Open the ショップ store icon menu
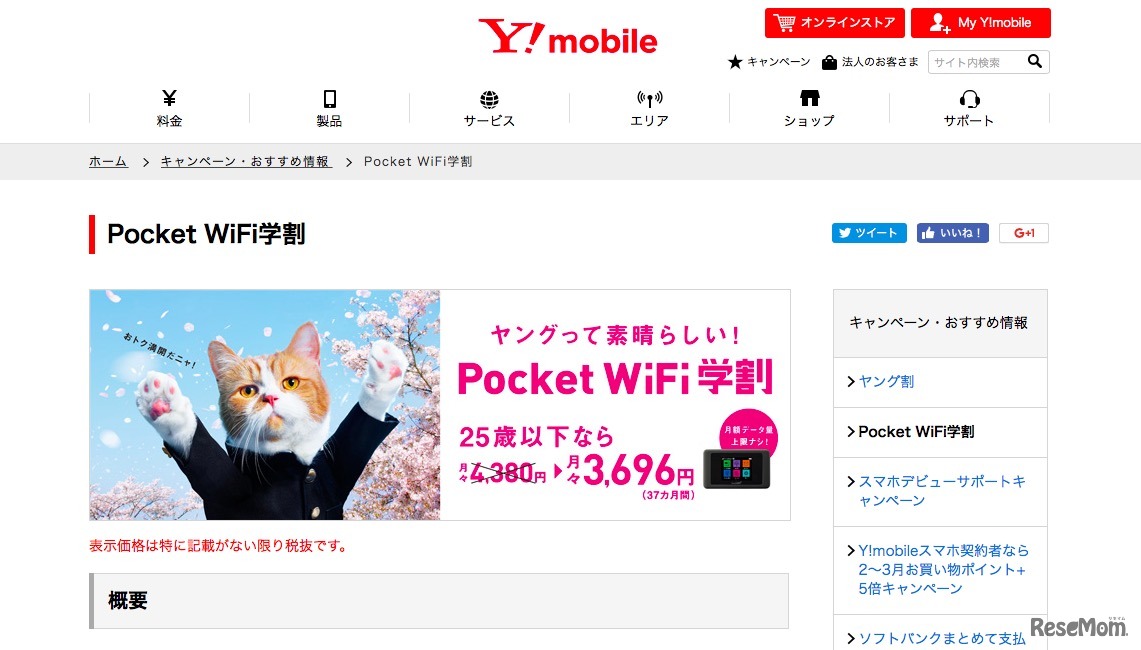The image size is (1141, 650). pyautogui.click(x=809, y=108)
